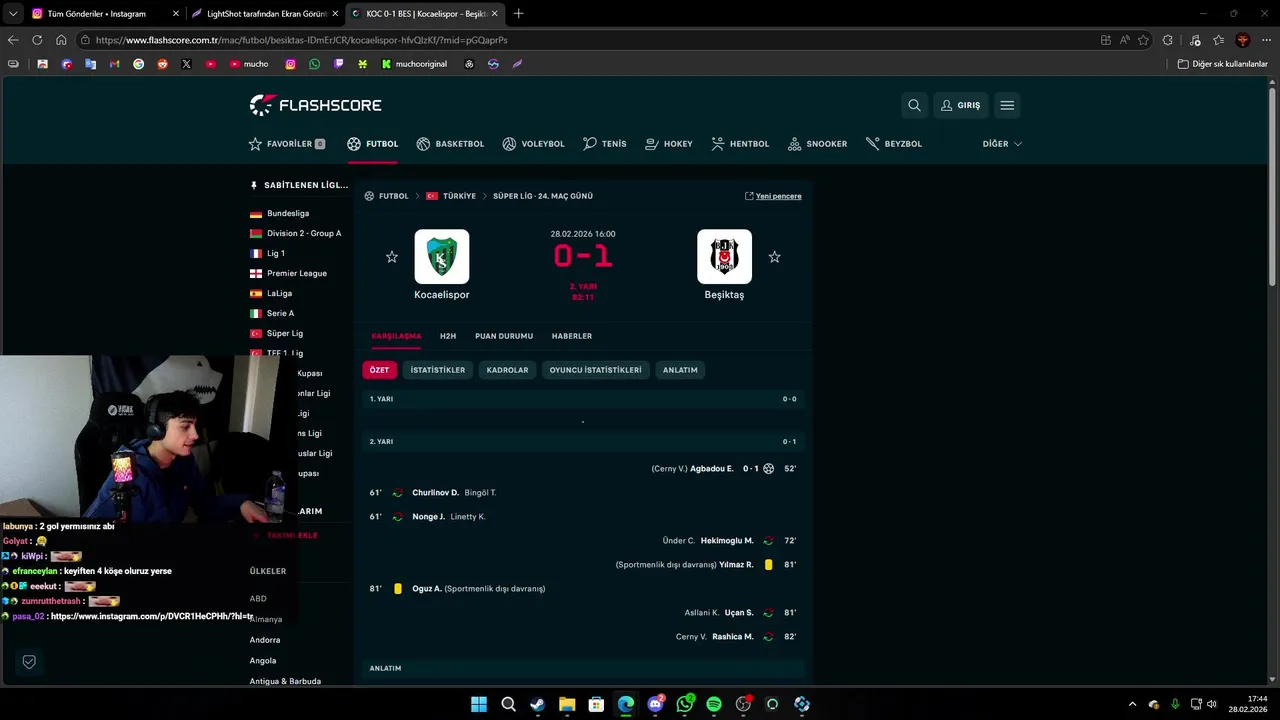Select the Anlatım sub-tab
The width and height of the screenshot is (1280, 720).
tap(680, 370)
